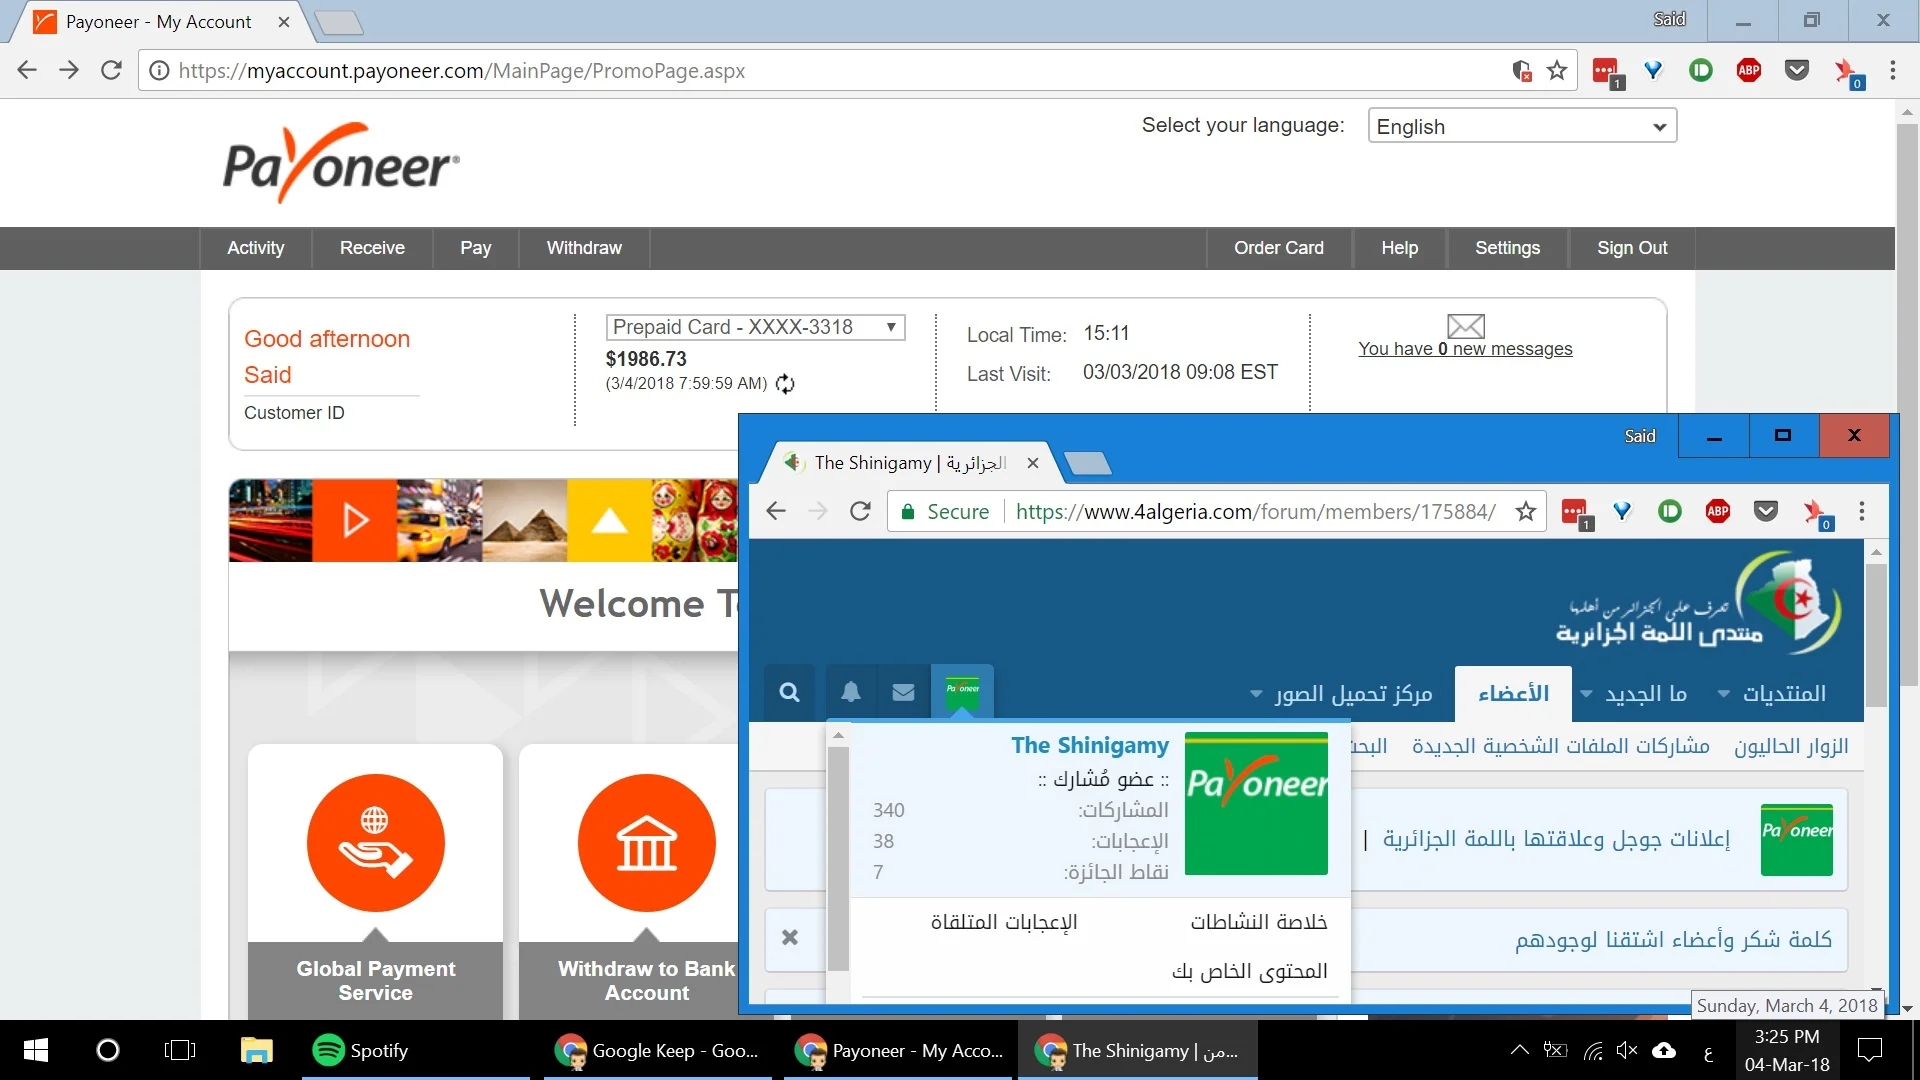Click the back arrow in the Payoneer window
Screen dimensions: 1920x1080
pyautogui.click(x=27, y=70)
